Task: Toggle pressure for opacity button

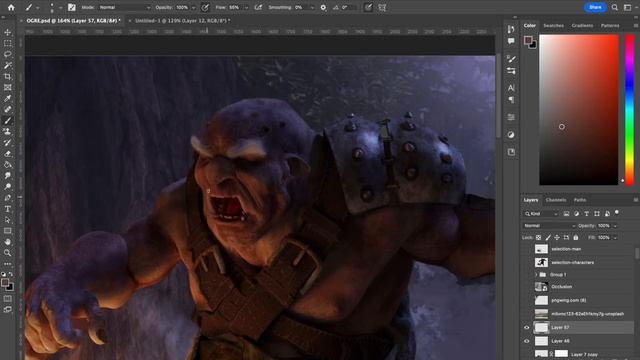Action: tap(205, 7)
